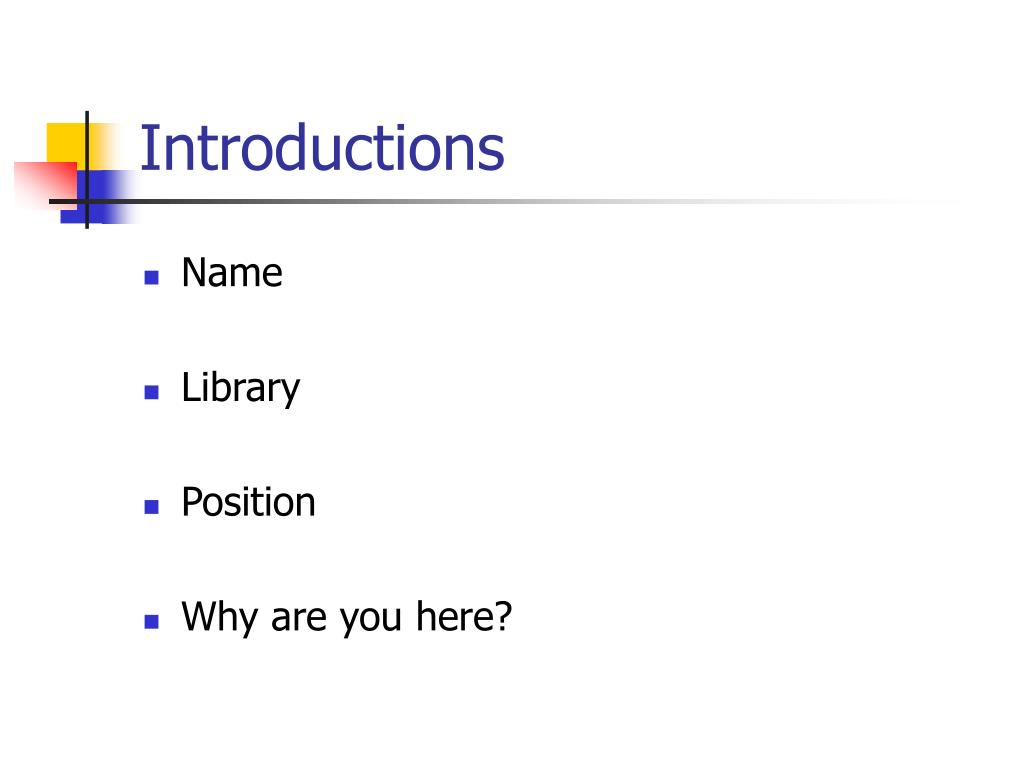Screen dimensions: 1024x768
Task: Click the capital I in Introductions
Action: (147, 148)
